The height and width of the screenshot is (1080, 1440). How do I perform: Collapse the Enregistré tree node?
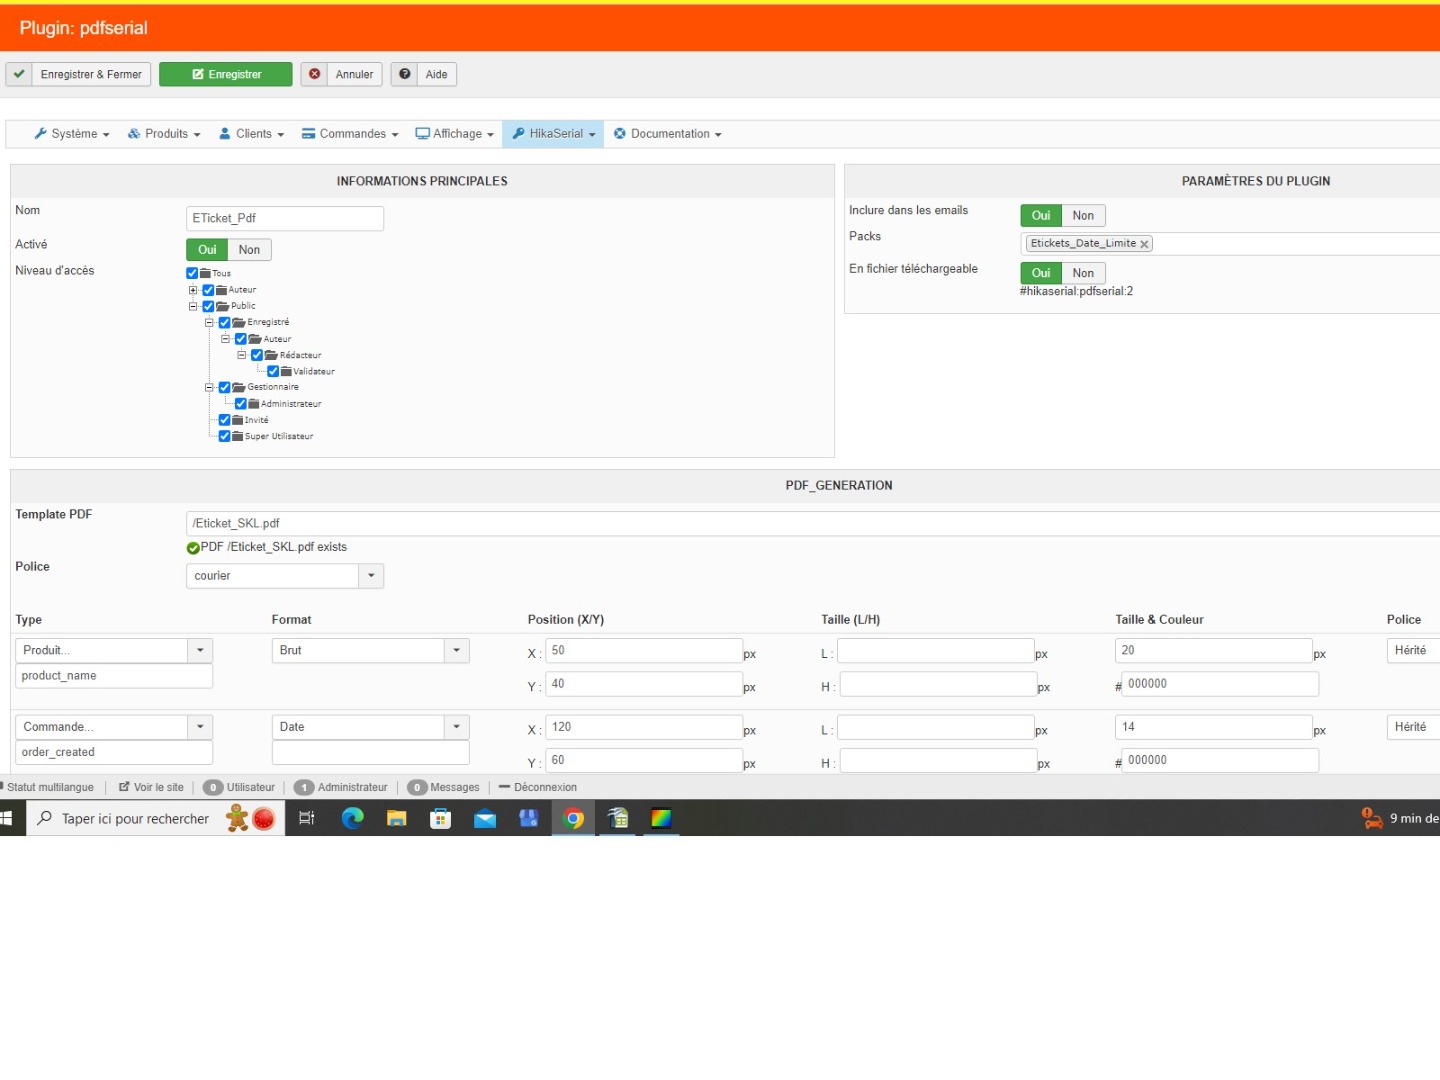click(209, 323)
